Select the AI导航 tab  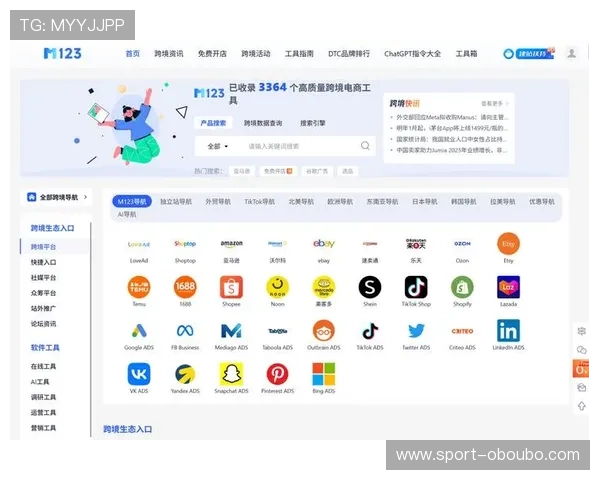point(127,214)
